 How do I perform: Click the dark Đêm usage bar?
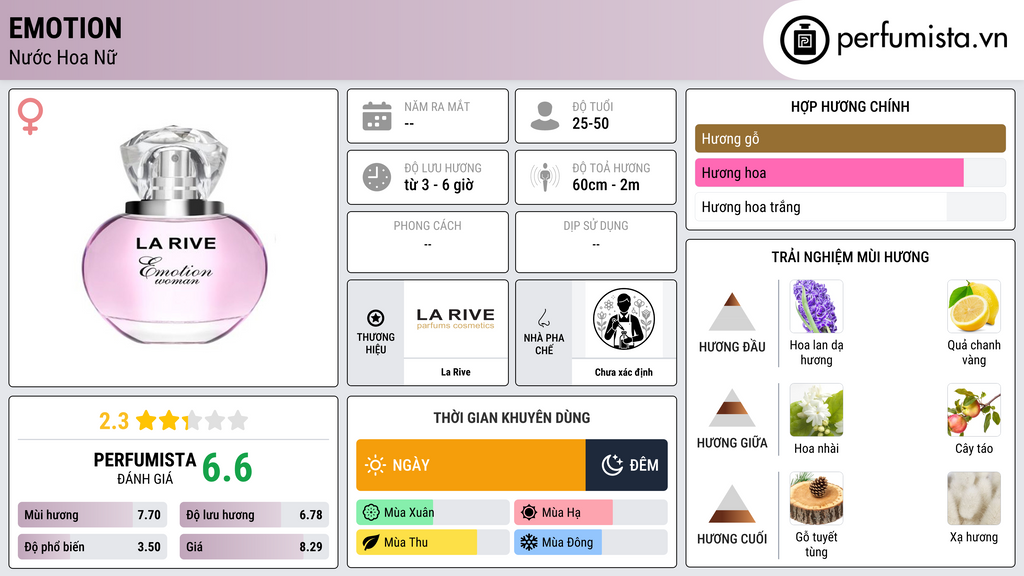(x=627, y=465)
